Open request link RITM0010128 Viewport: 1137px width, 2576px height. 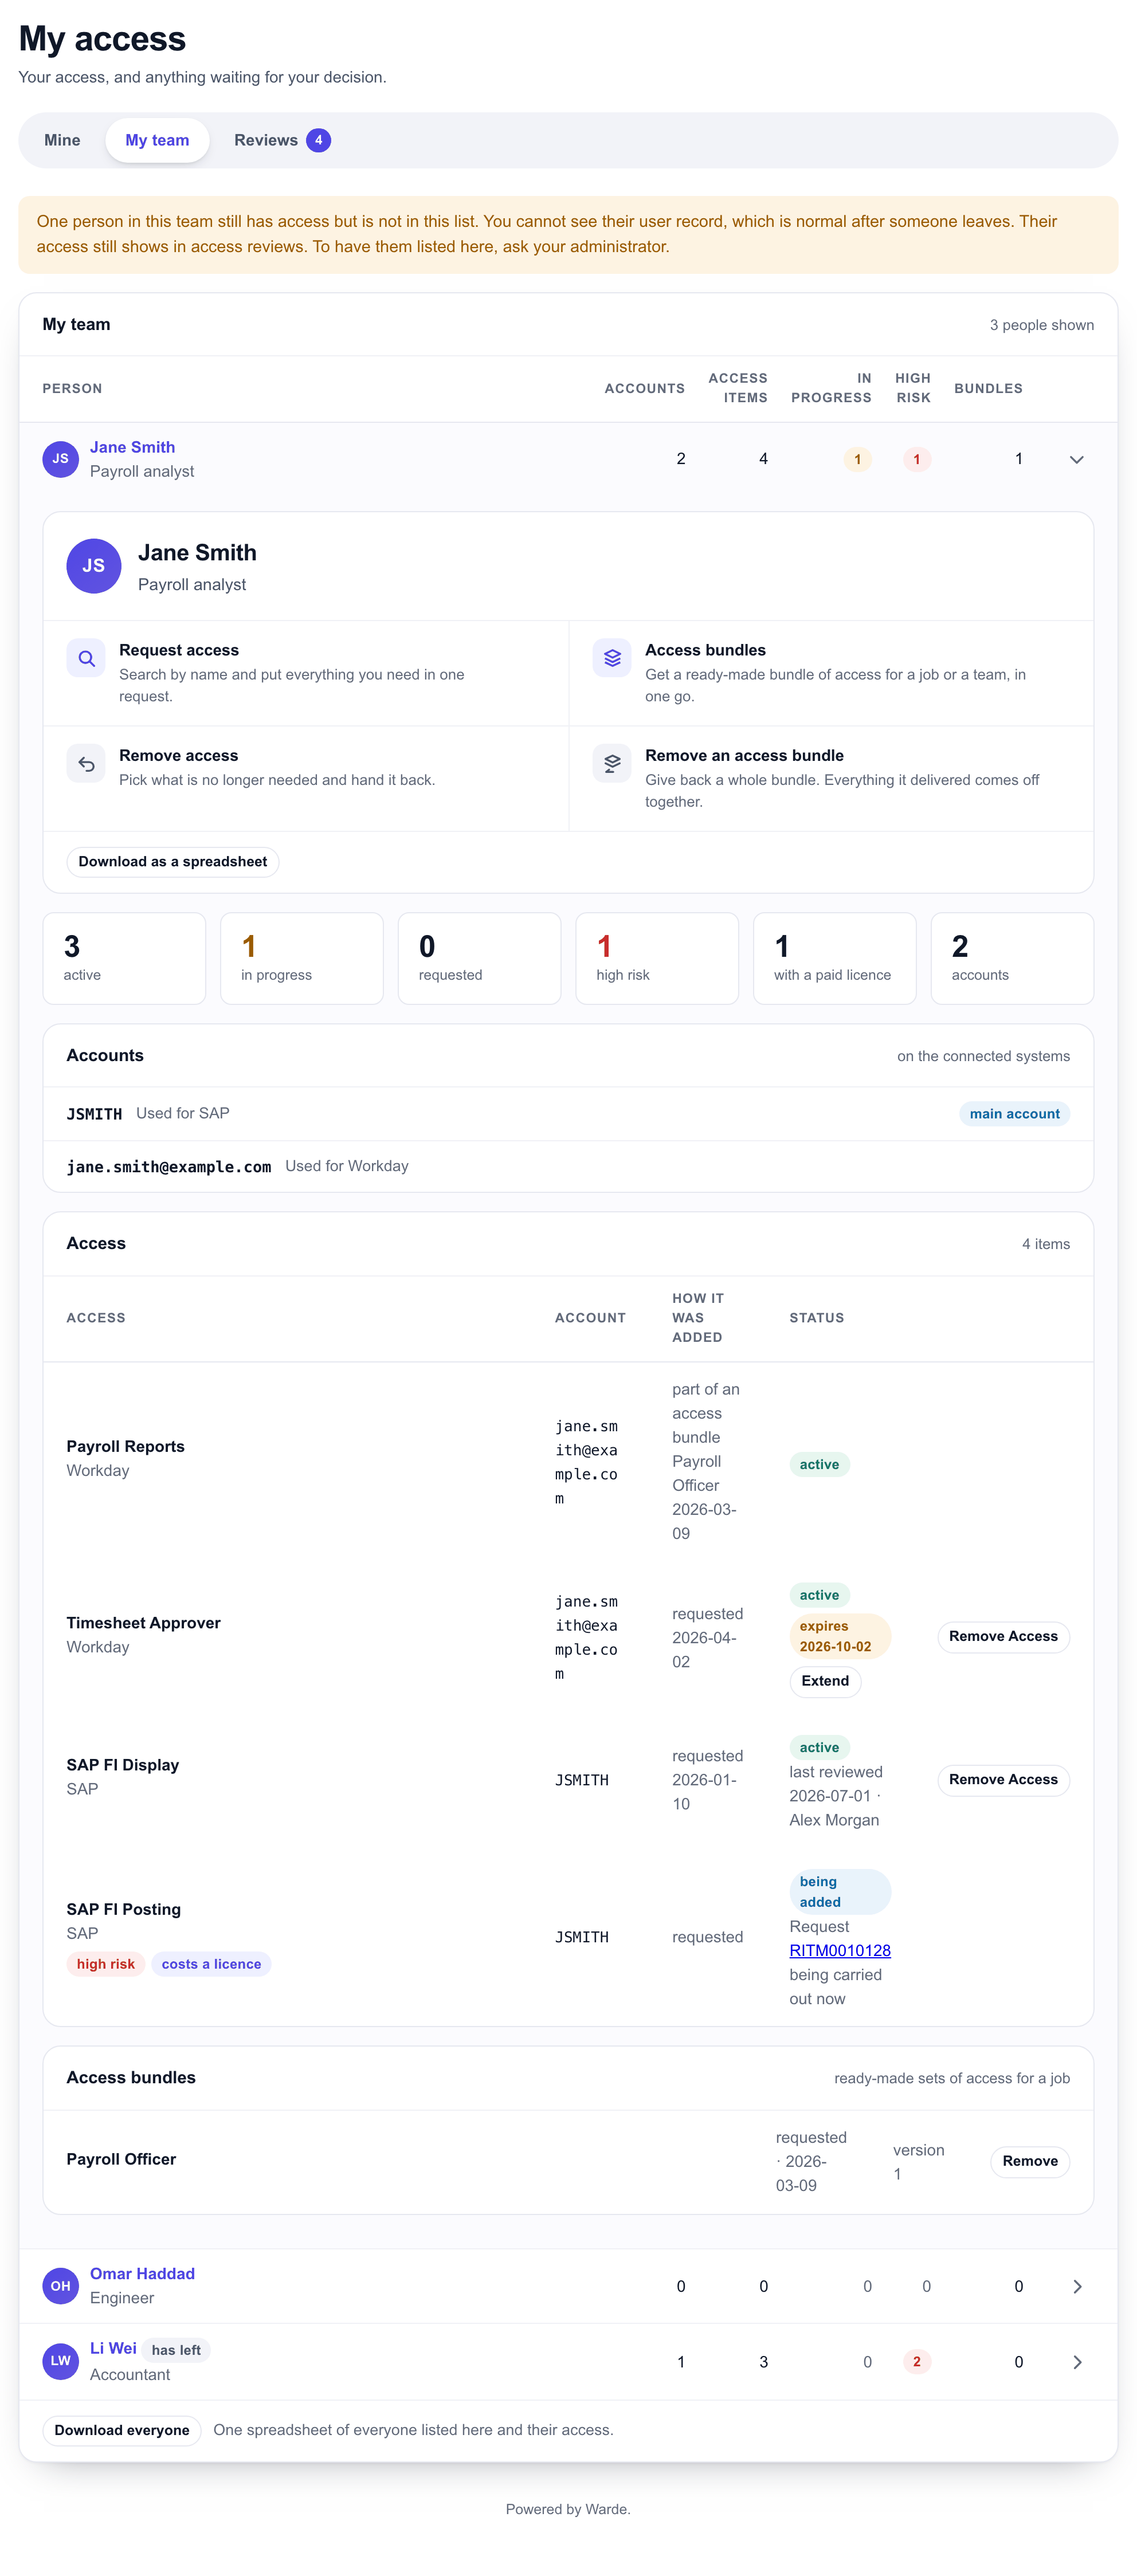click(x=840, y=1951)
